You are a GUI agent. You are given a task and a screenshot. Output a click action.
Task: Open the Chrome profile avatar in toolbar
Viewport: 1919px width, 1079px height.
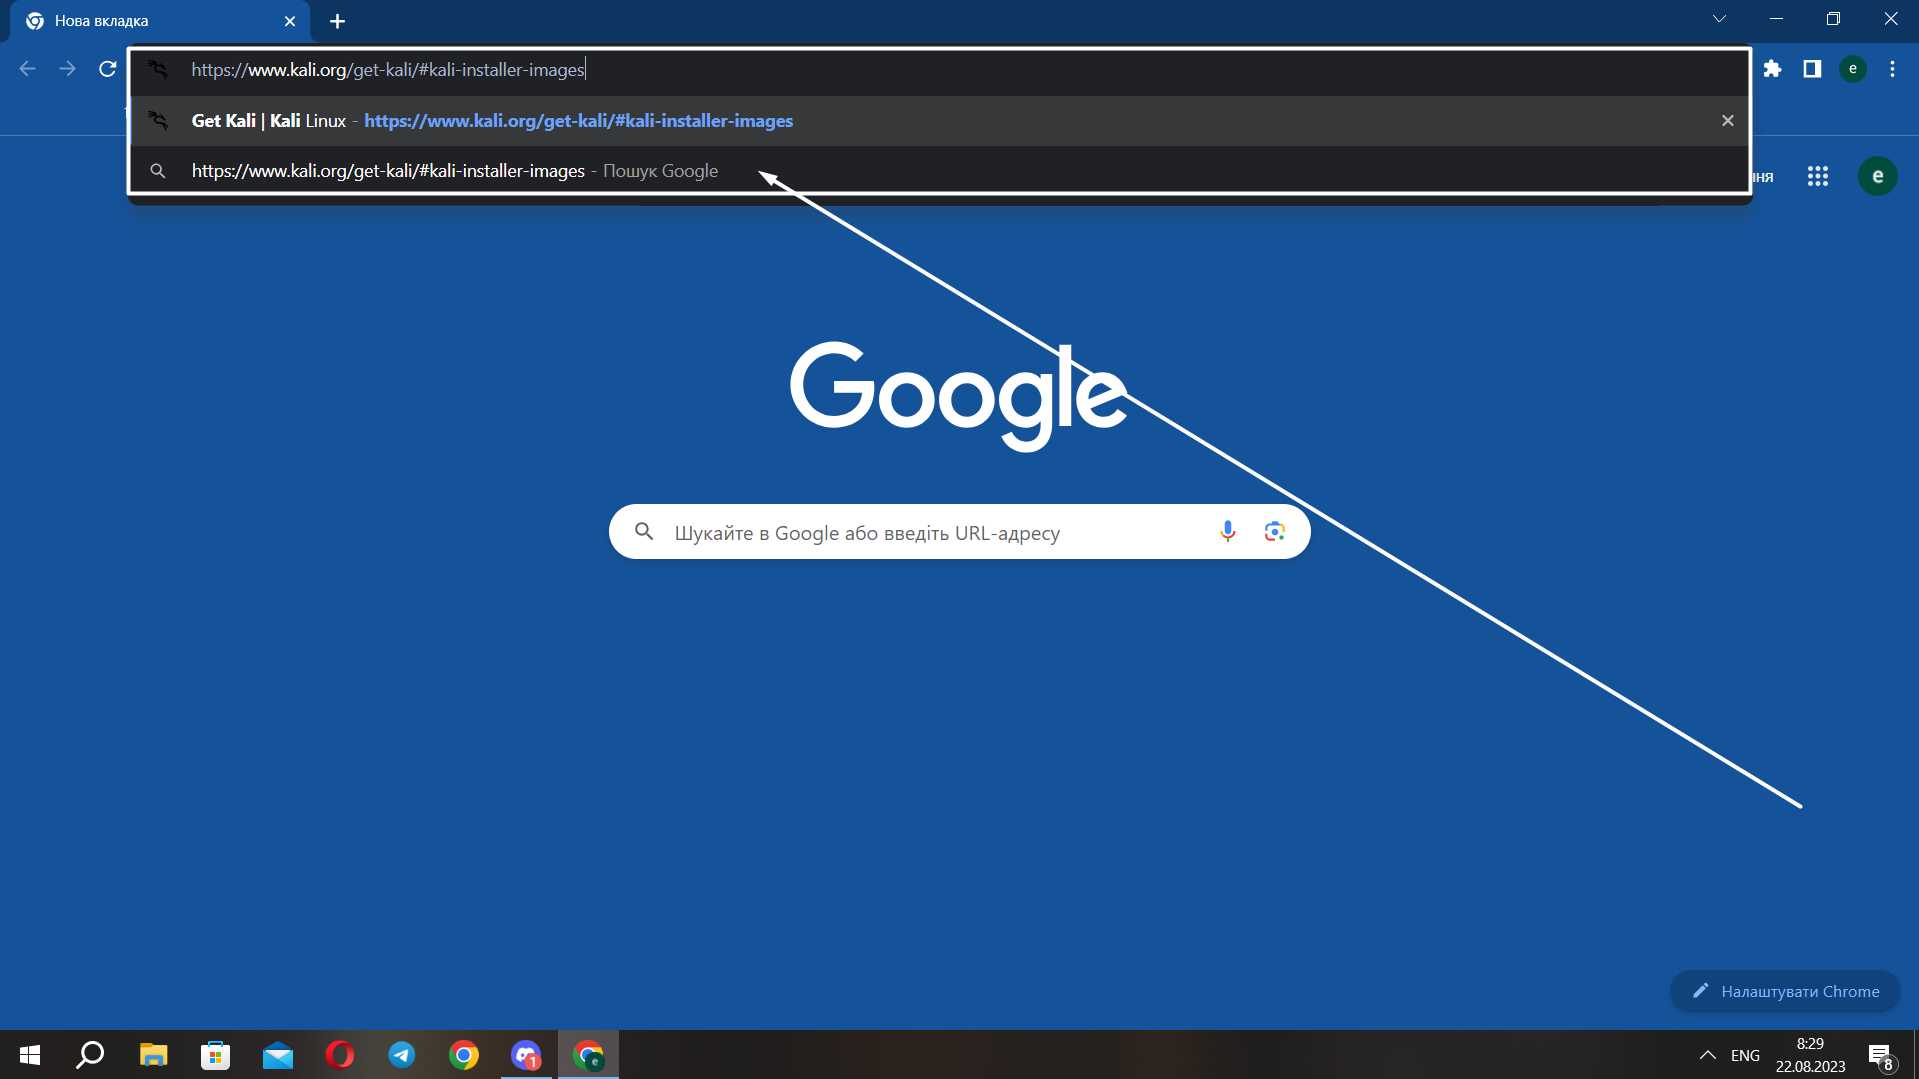click(x=1853, y=69)
